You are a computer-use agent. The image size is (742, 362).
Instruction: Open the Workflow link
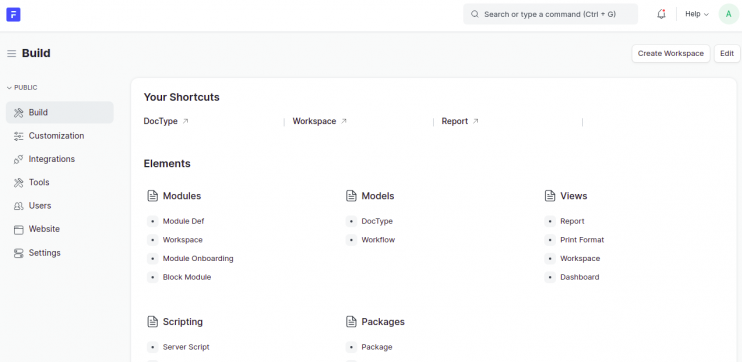tap(378, 240)
